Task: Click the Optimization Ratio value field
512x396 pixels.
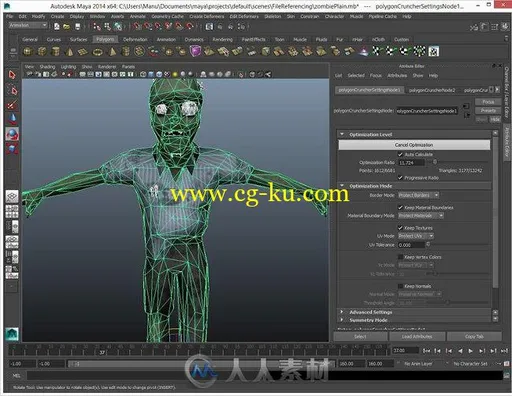Action: coord(412,163)
